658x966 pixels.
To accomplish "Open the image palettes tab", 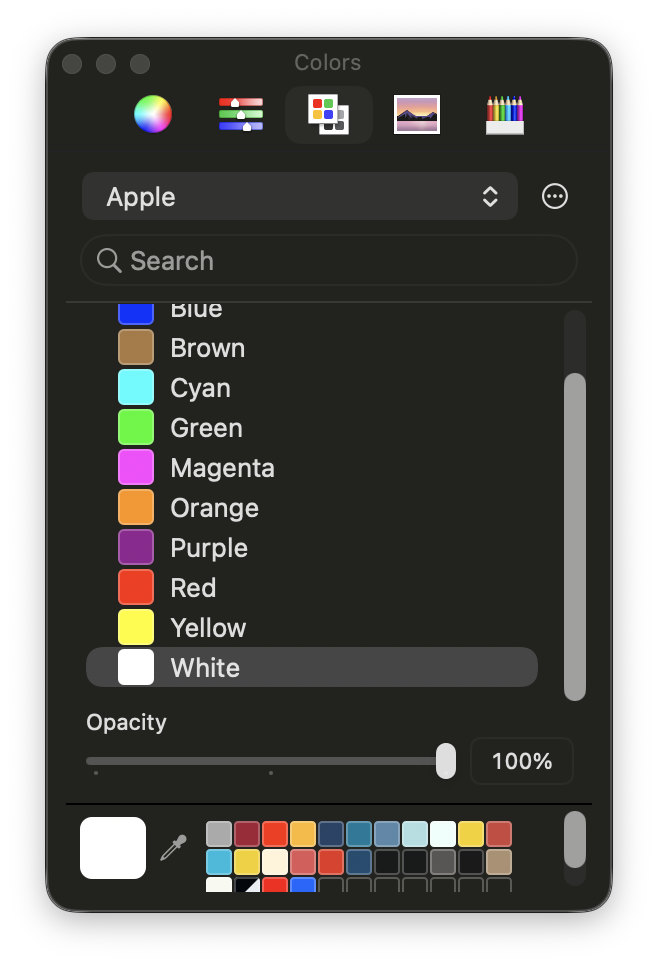I will coord(417,114).
